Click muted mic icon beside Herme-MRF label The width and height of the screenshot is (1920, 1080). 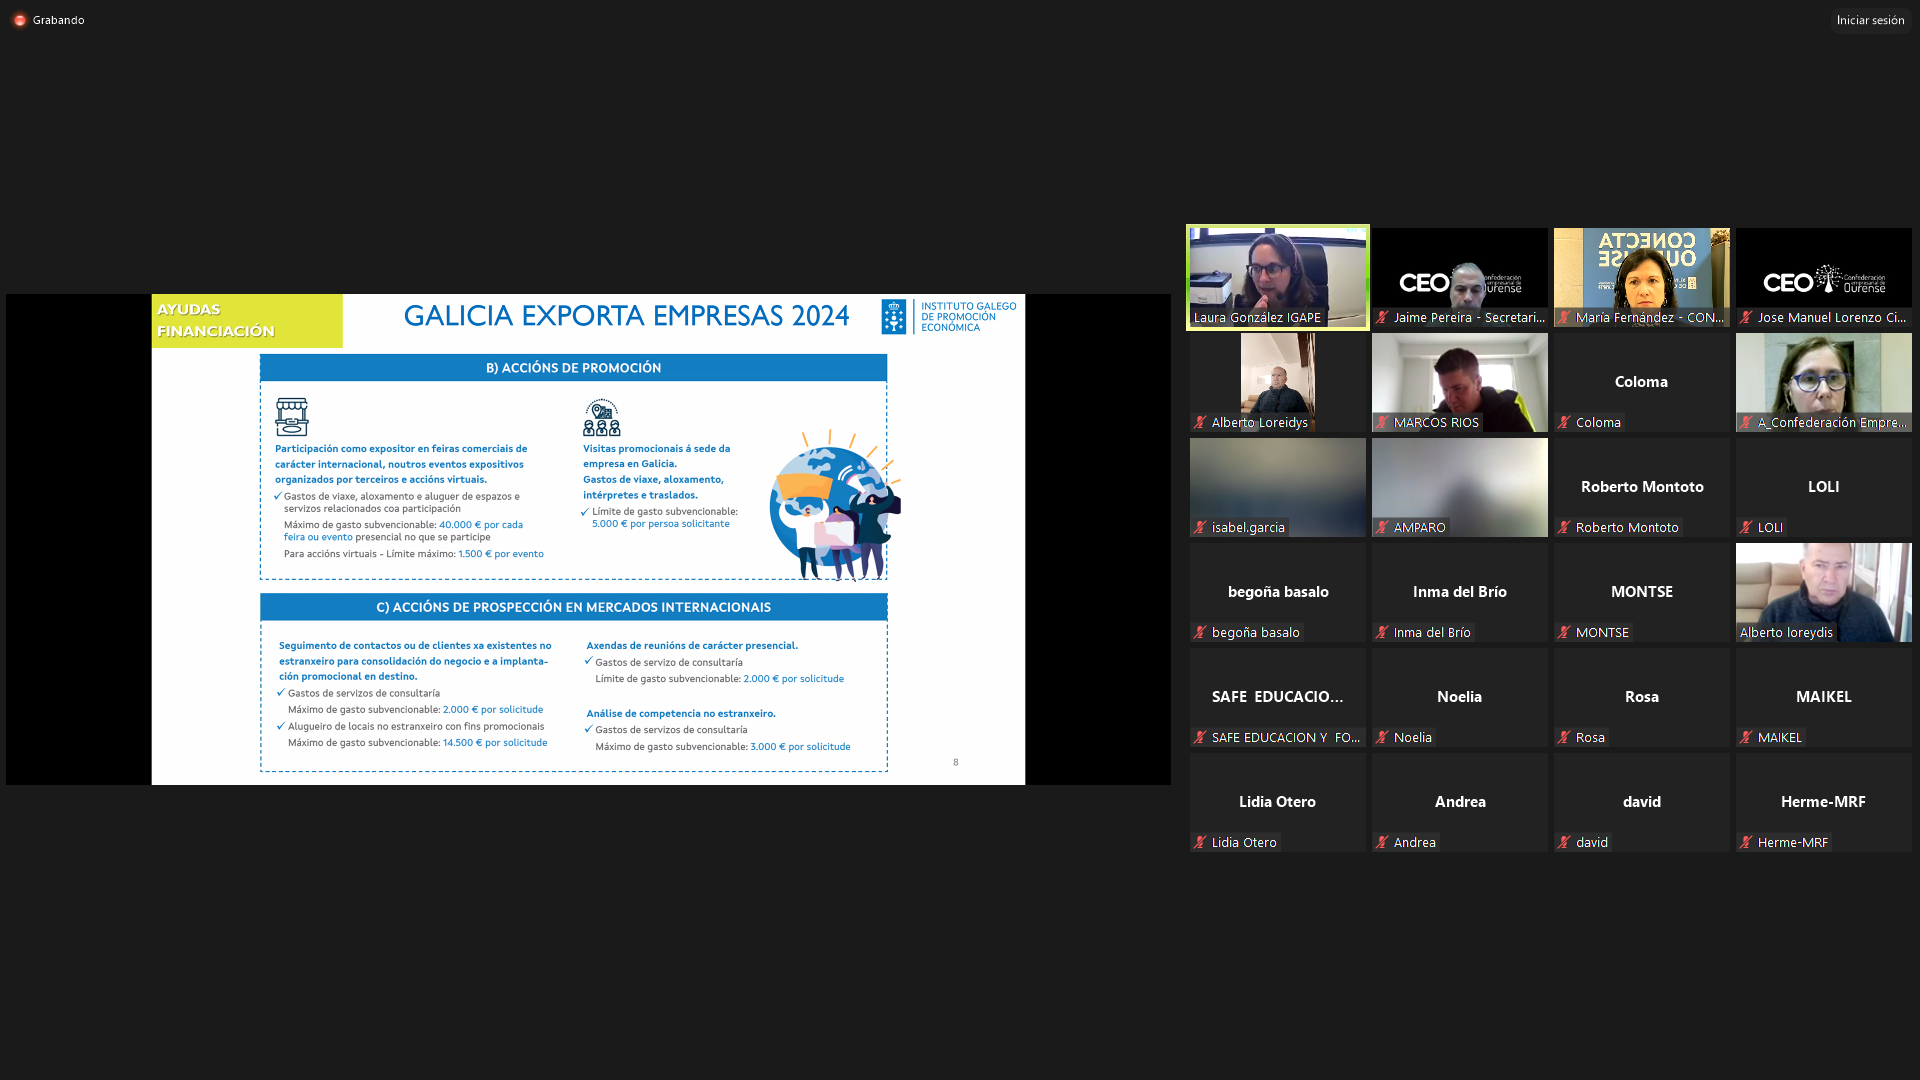coord(1746,843)
